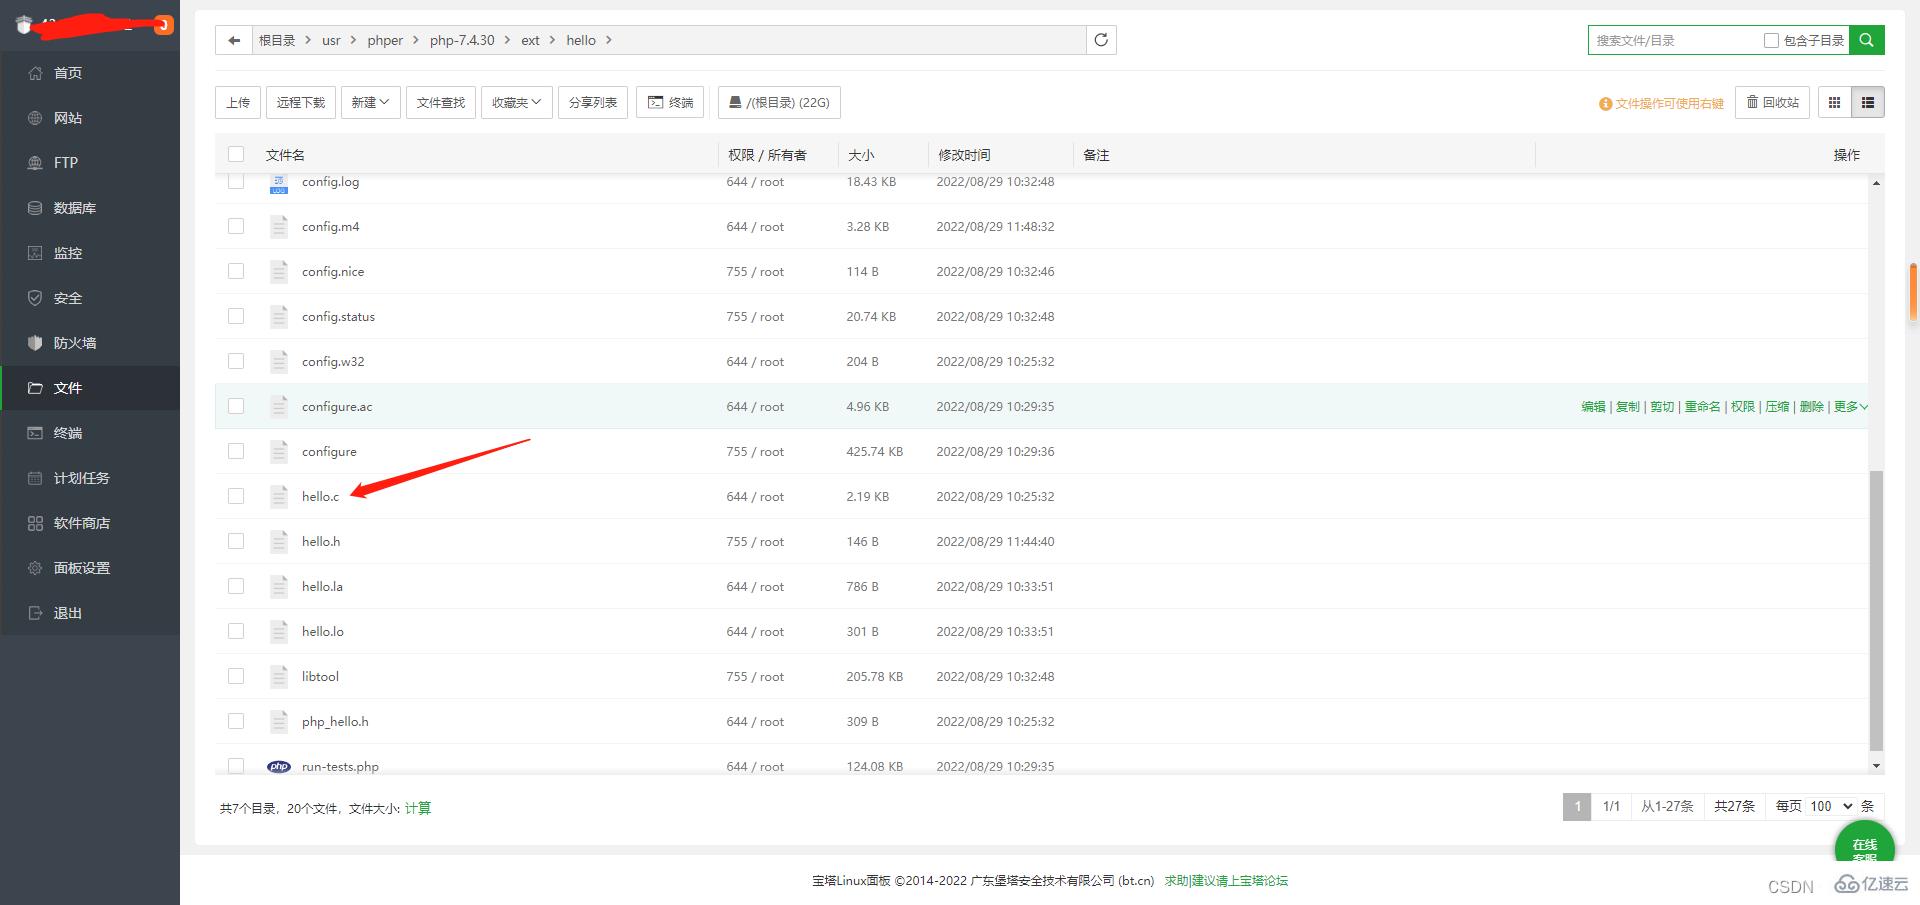
Task: Enable the 包含子目录 include subdirectories checkbox
Action: (x=1771, y=40)
